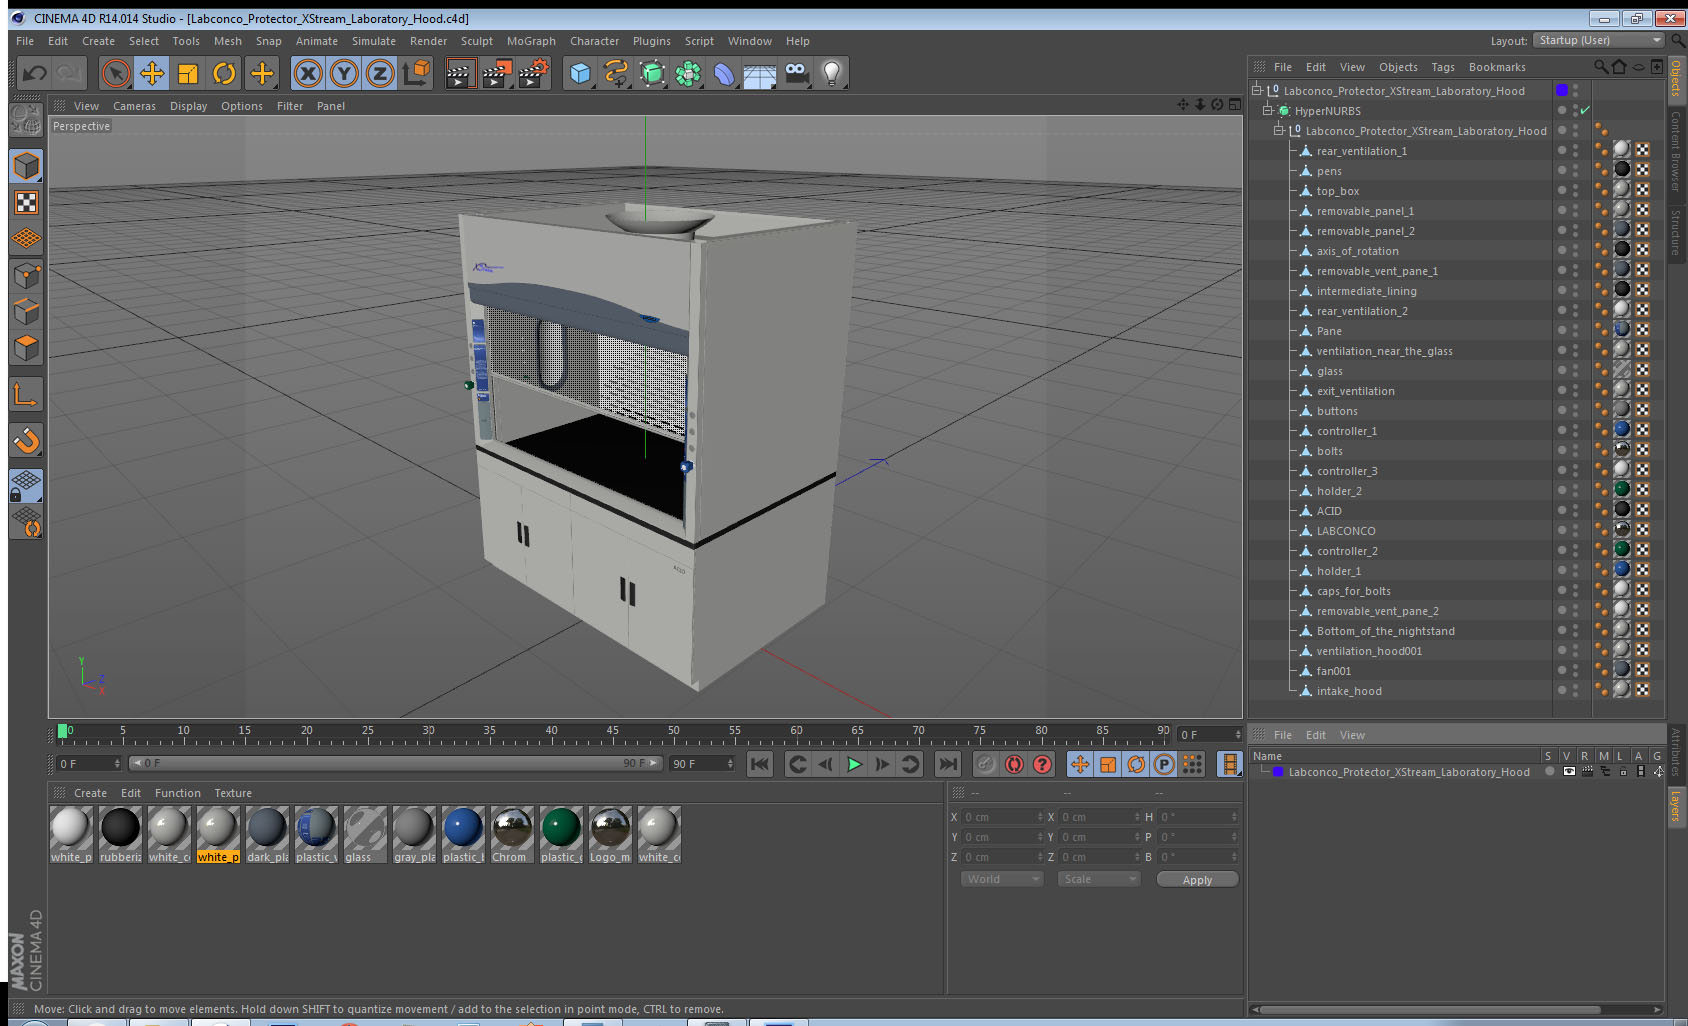Click the Record Active Objects button
The height and width of the screenshot is (1026, 1688).
986,764
